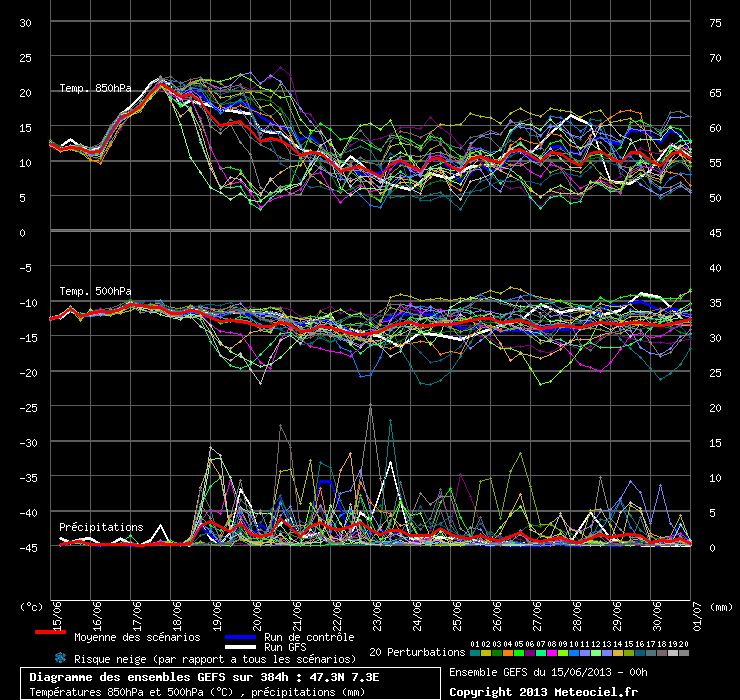The image size is (740, 700).
Task: Click perturbation 20 color swatch
Action: [684, 652]
